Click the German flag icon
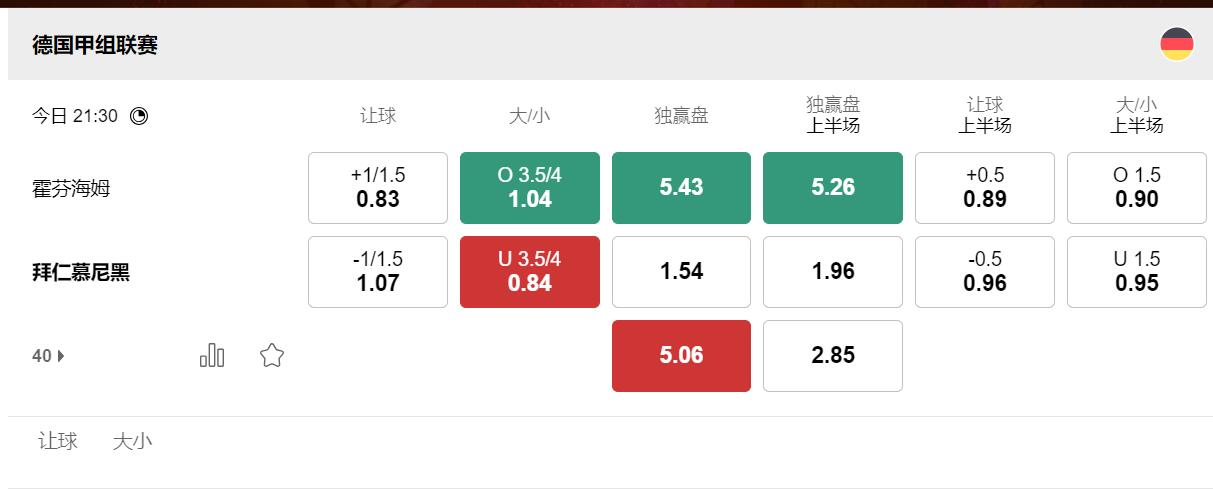The image size is (1213, 489). point(1176,44)
